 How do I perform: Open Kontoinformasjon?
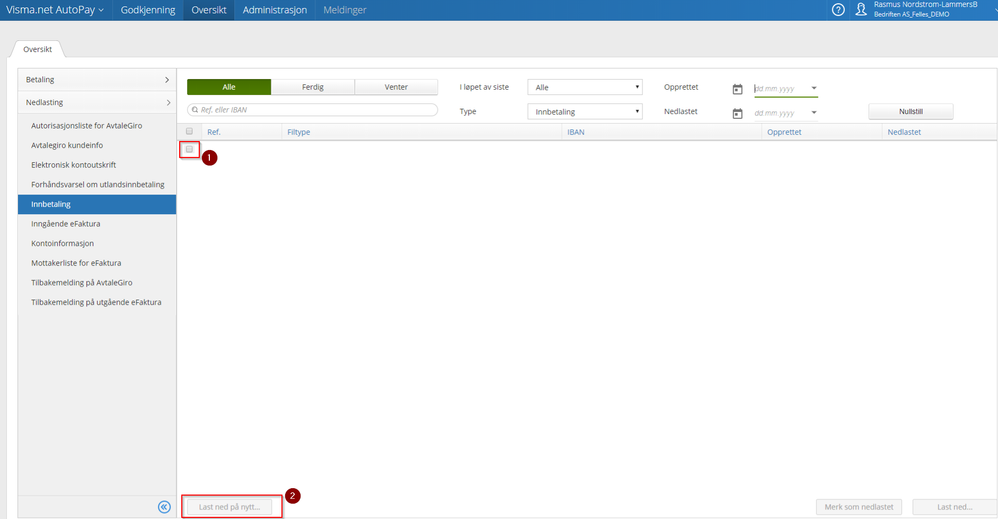97,243
